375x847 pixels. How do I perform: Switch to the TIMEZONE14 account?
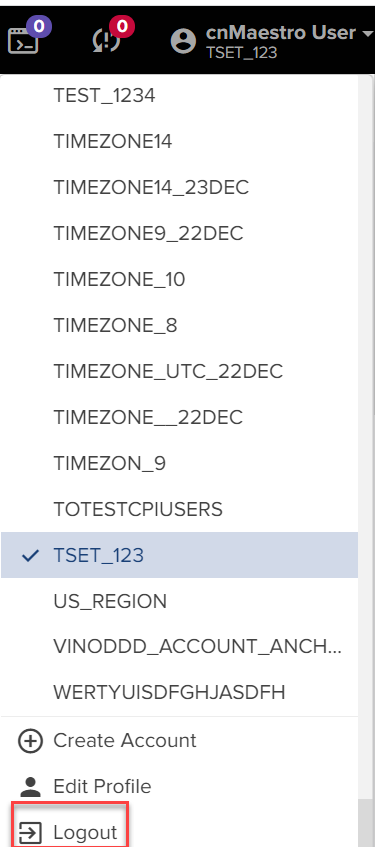point(179,142)
